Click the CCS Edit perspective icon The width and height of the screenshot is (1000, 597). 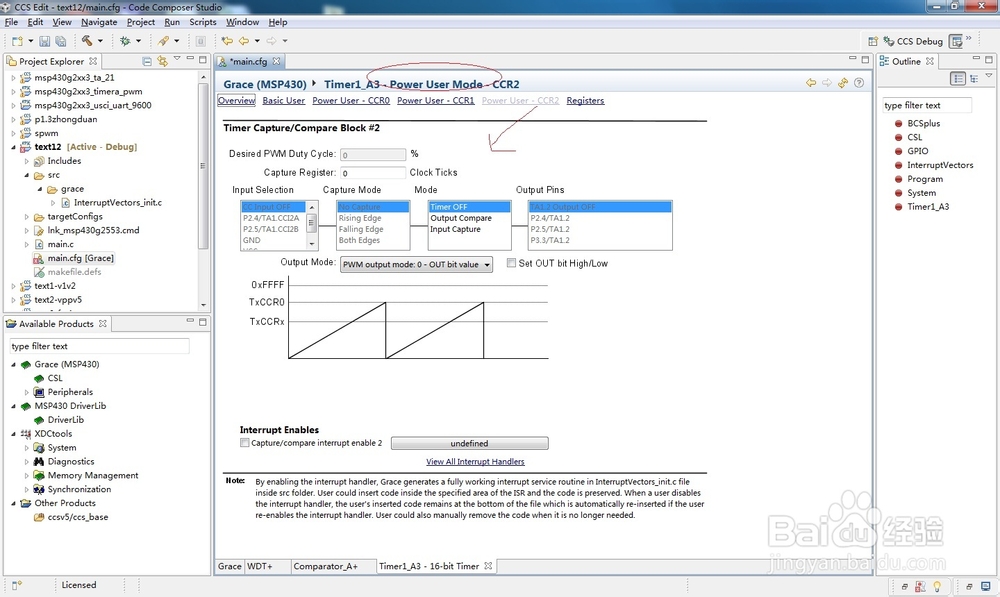(956, 41)
